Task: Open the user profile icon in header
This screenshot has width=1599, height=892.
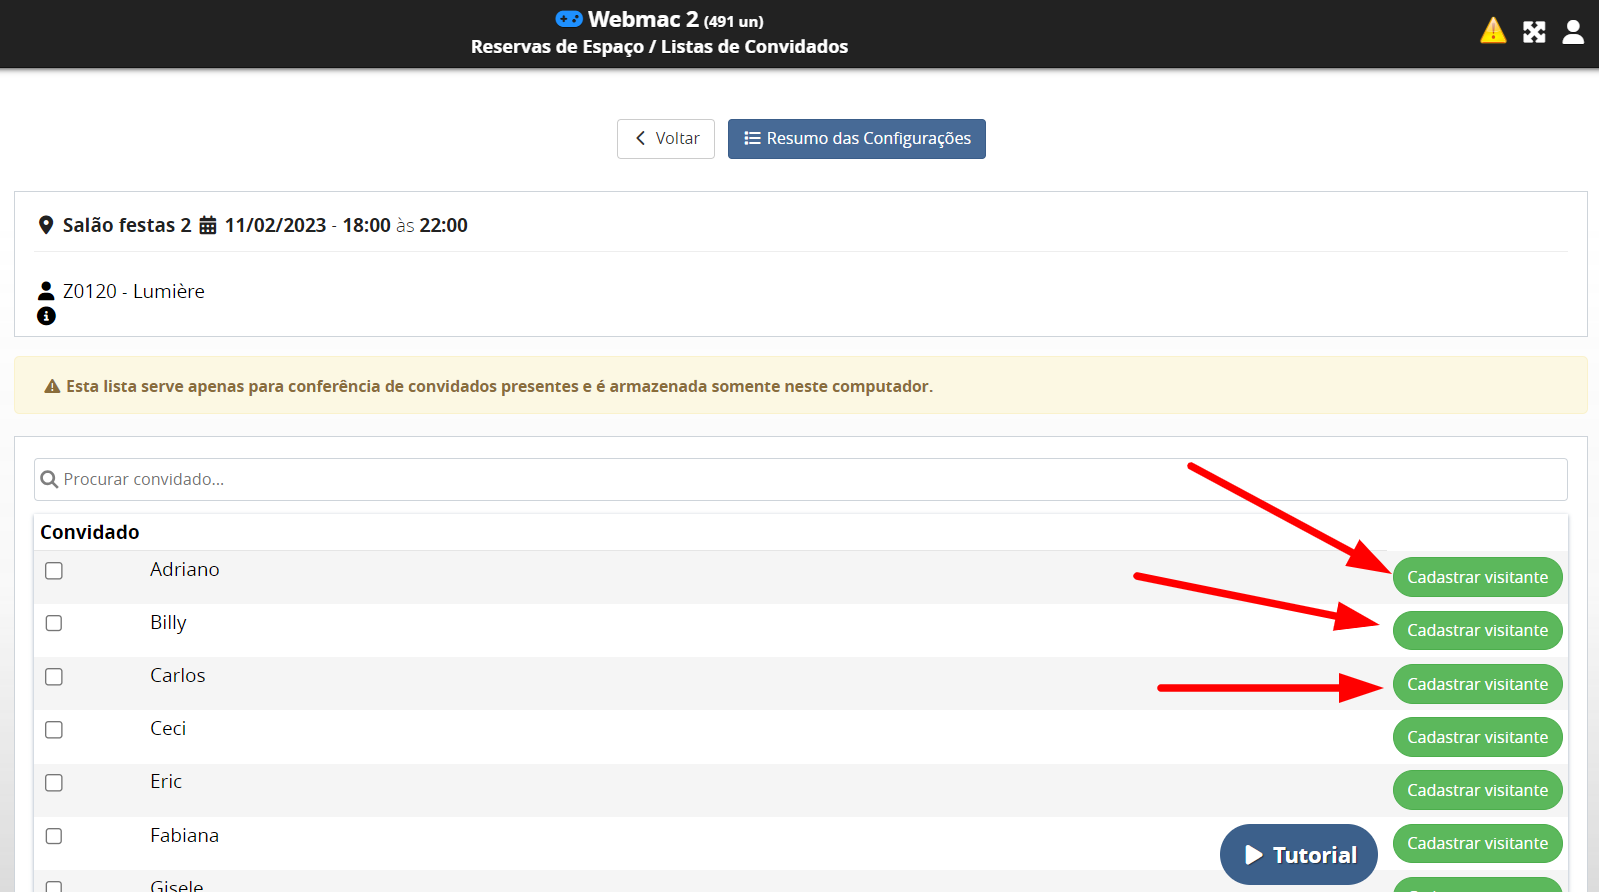Action: (x=1573, y=32)
